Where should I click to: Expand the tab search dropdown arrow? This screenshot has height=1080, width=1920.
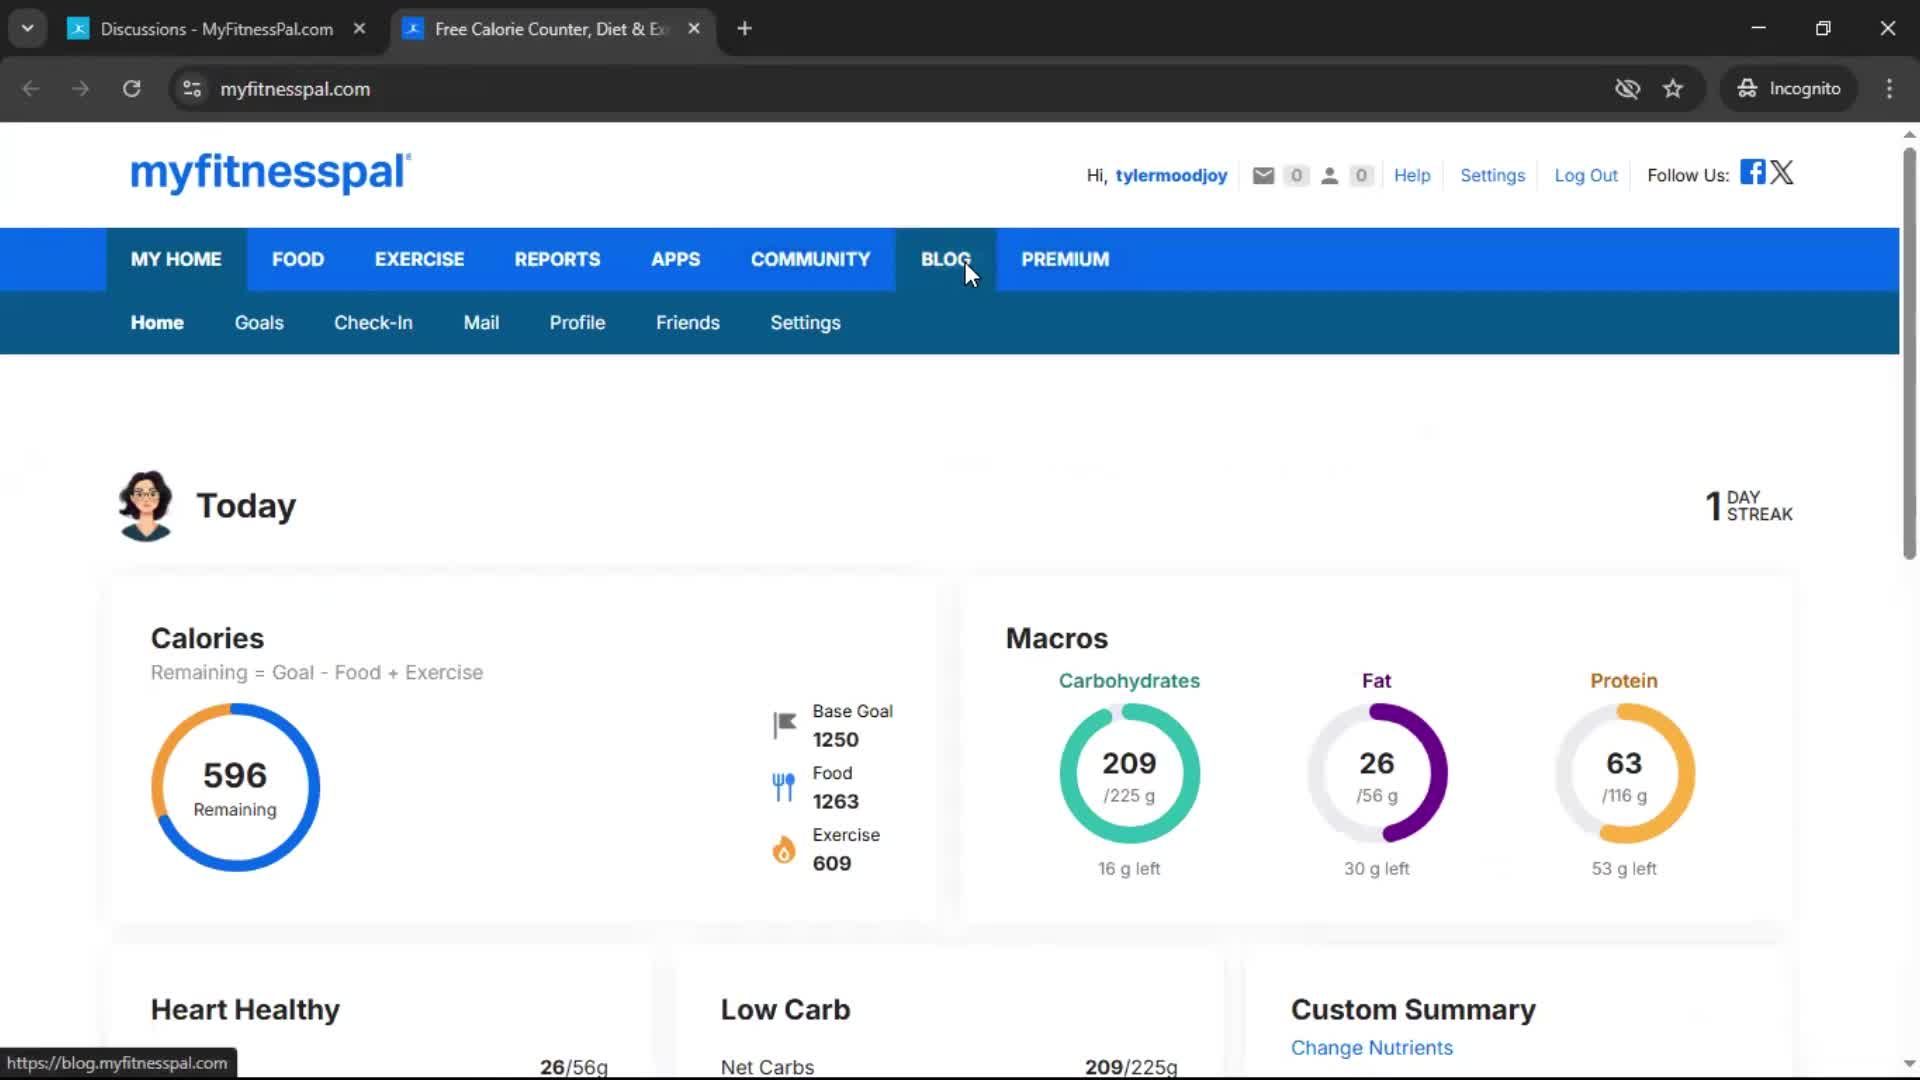tap(28, 29)
